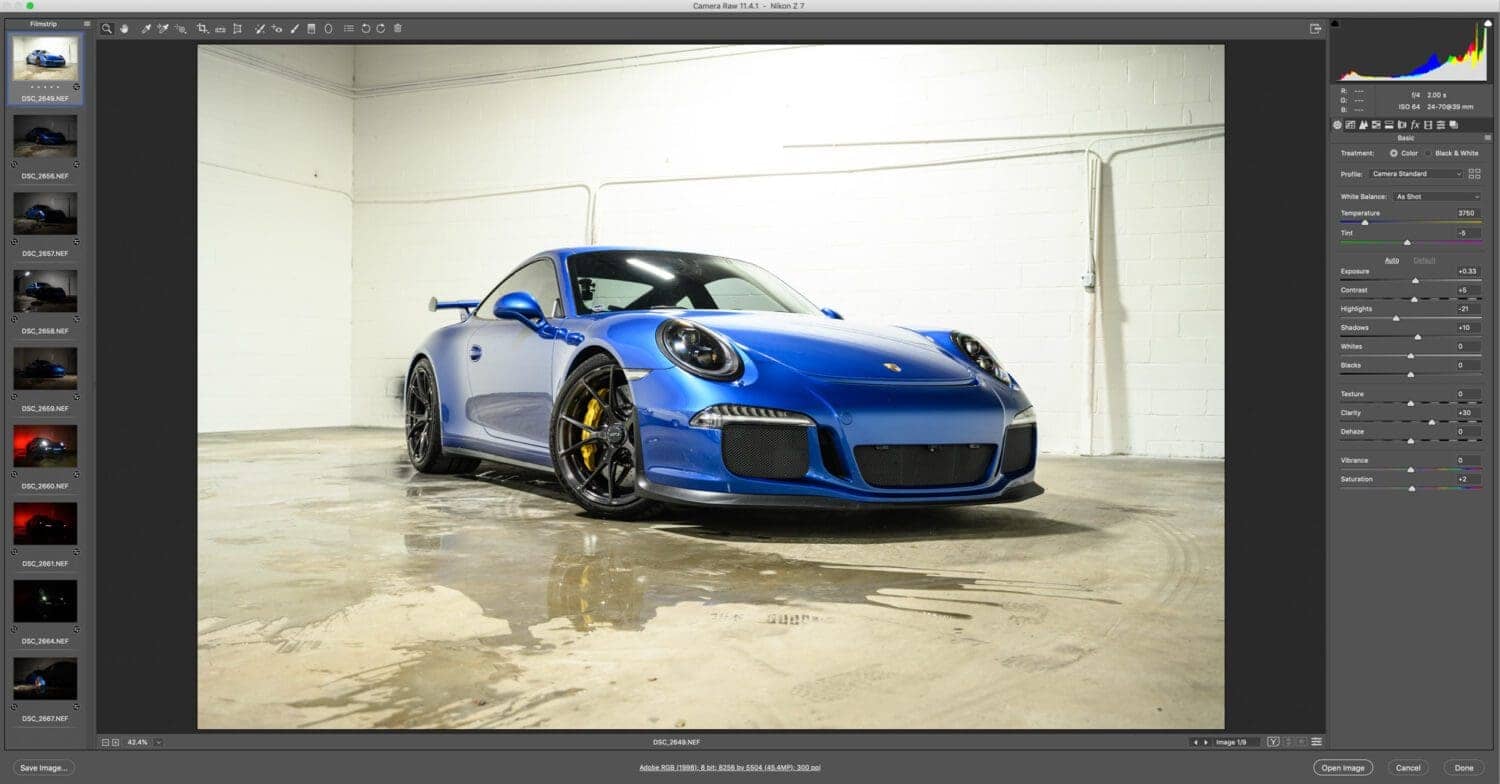
Task: Open the Adobe RGB workflow options link
Action: coord(730,768)
